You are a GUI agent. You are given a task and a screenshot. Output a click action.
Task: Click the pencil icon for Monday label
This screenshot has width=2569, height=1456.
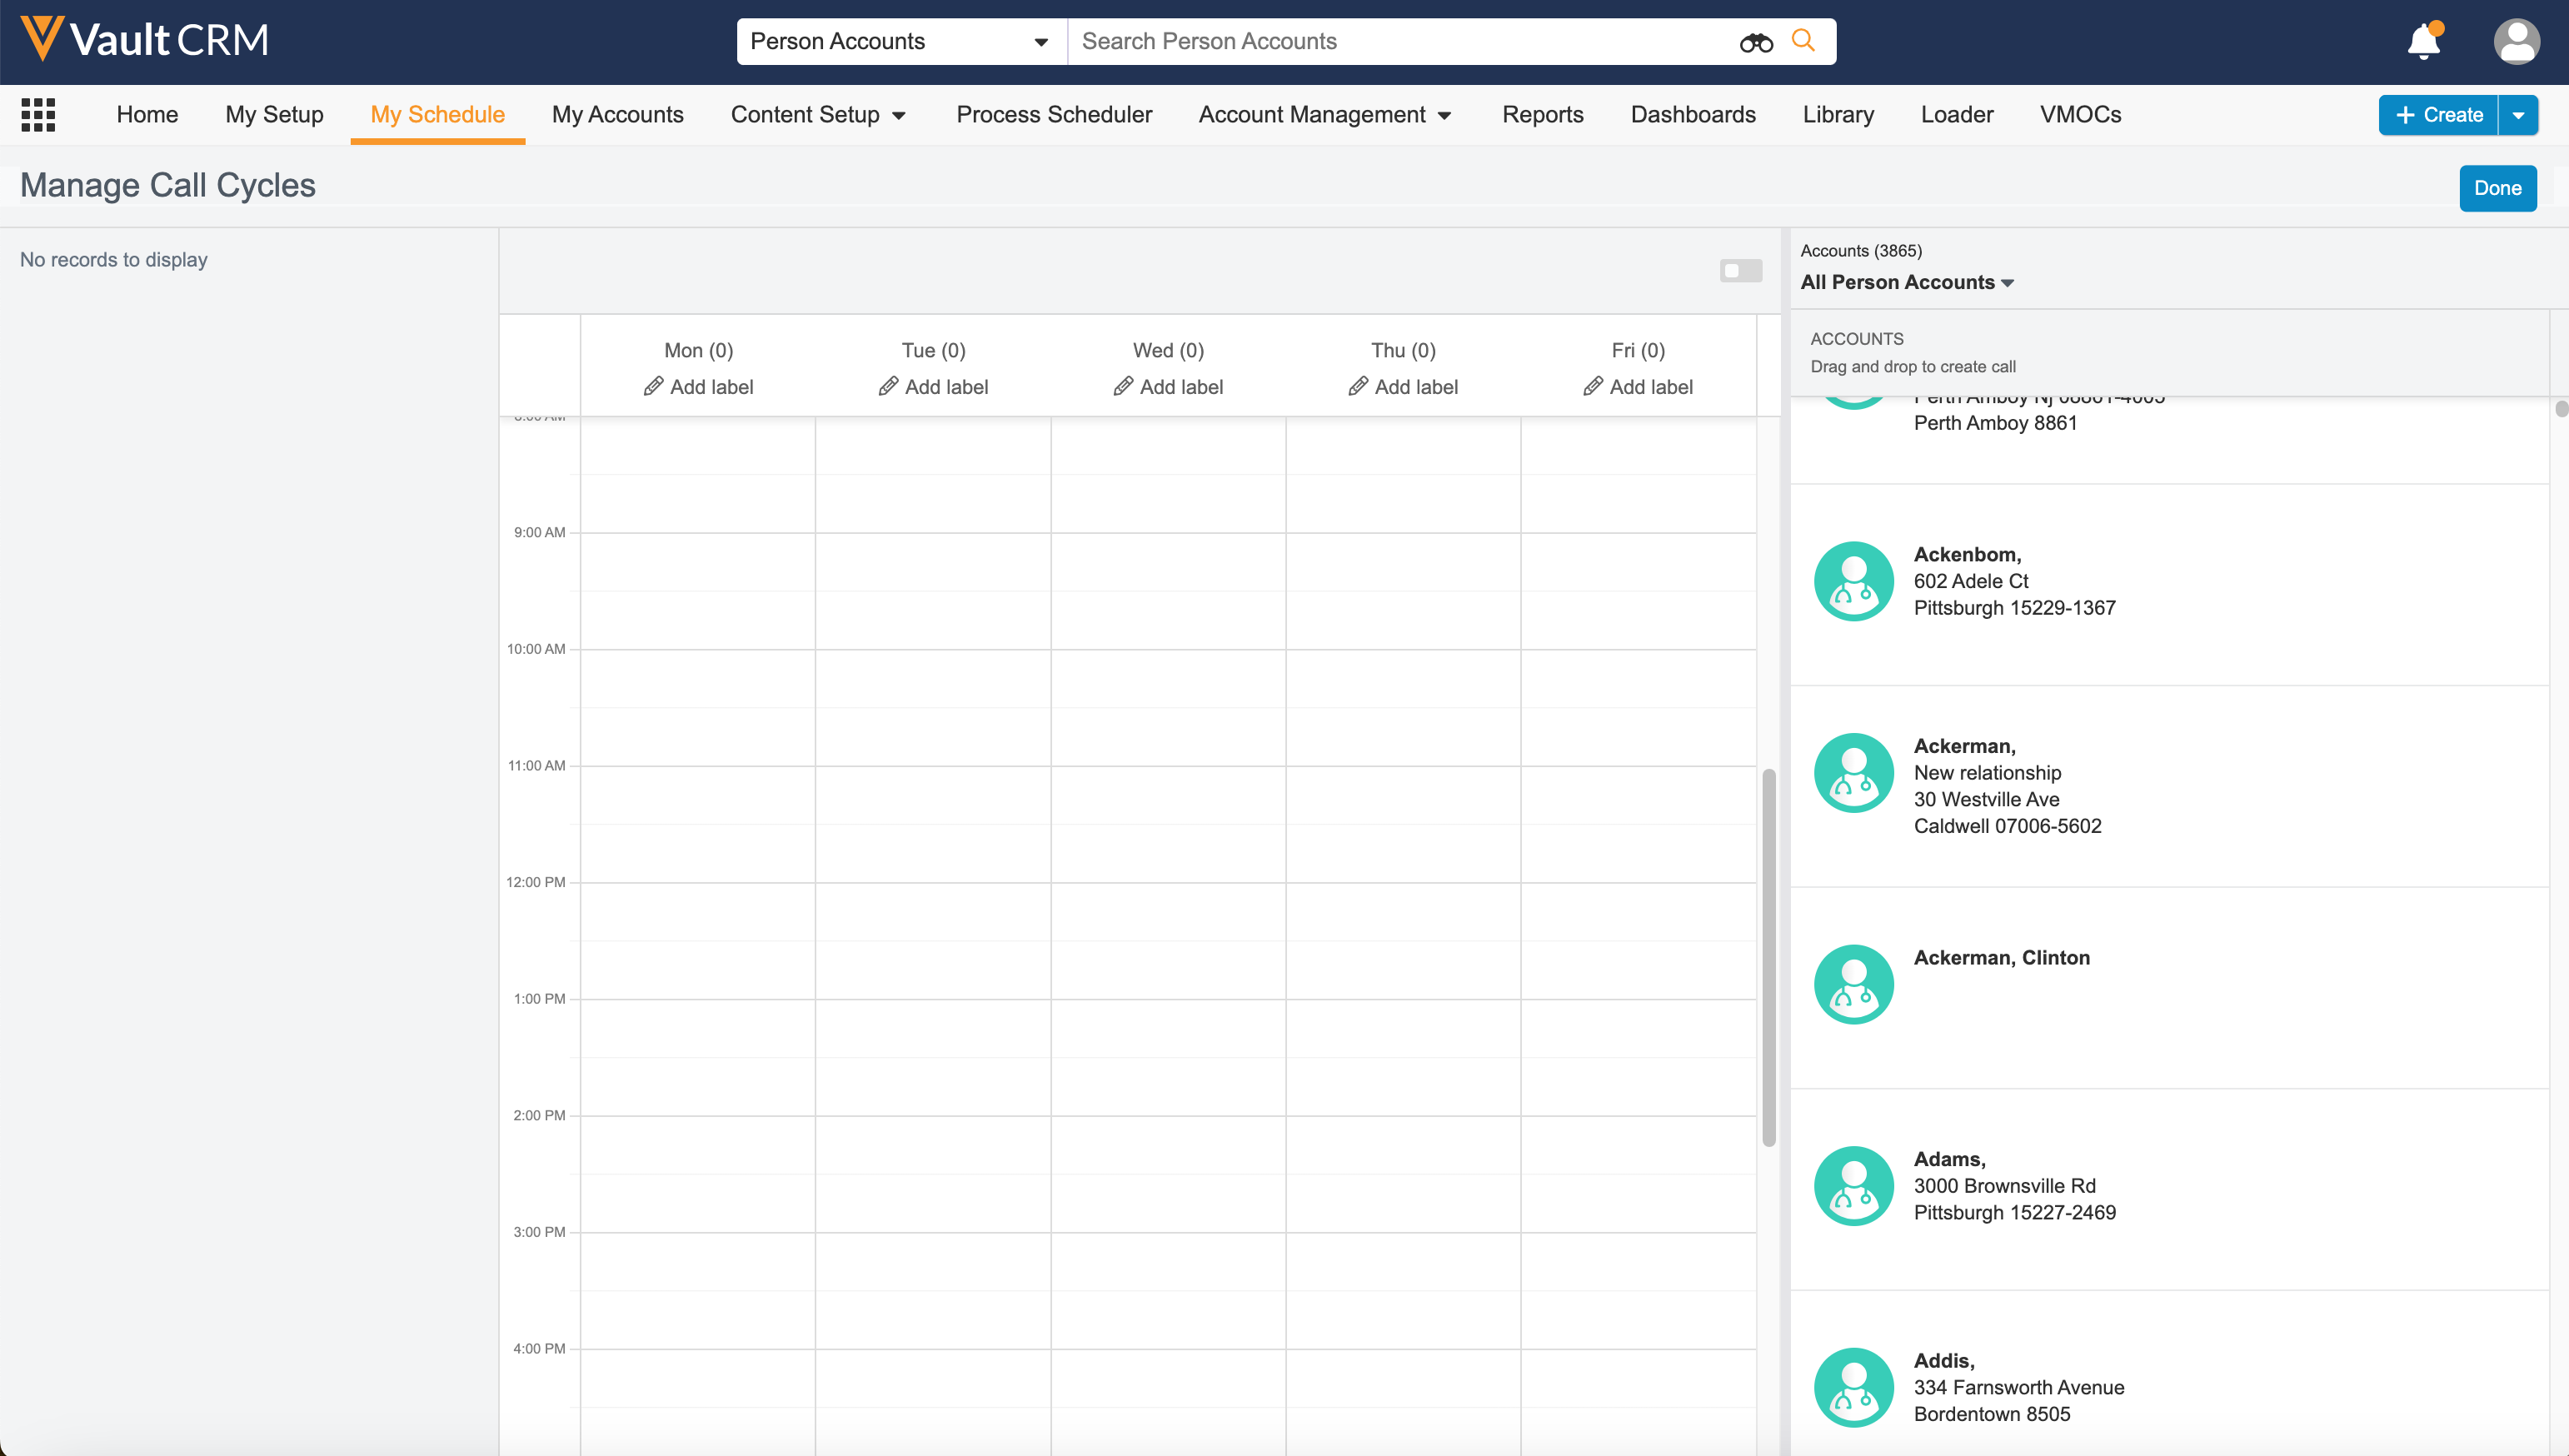(653, 386)
